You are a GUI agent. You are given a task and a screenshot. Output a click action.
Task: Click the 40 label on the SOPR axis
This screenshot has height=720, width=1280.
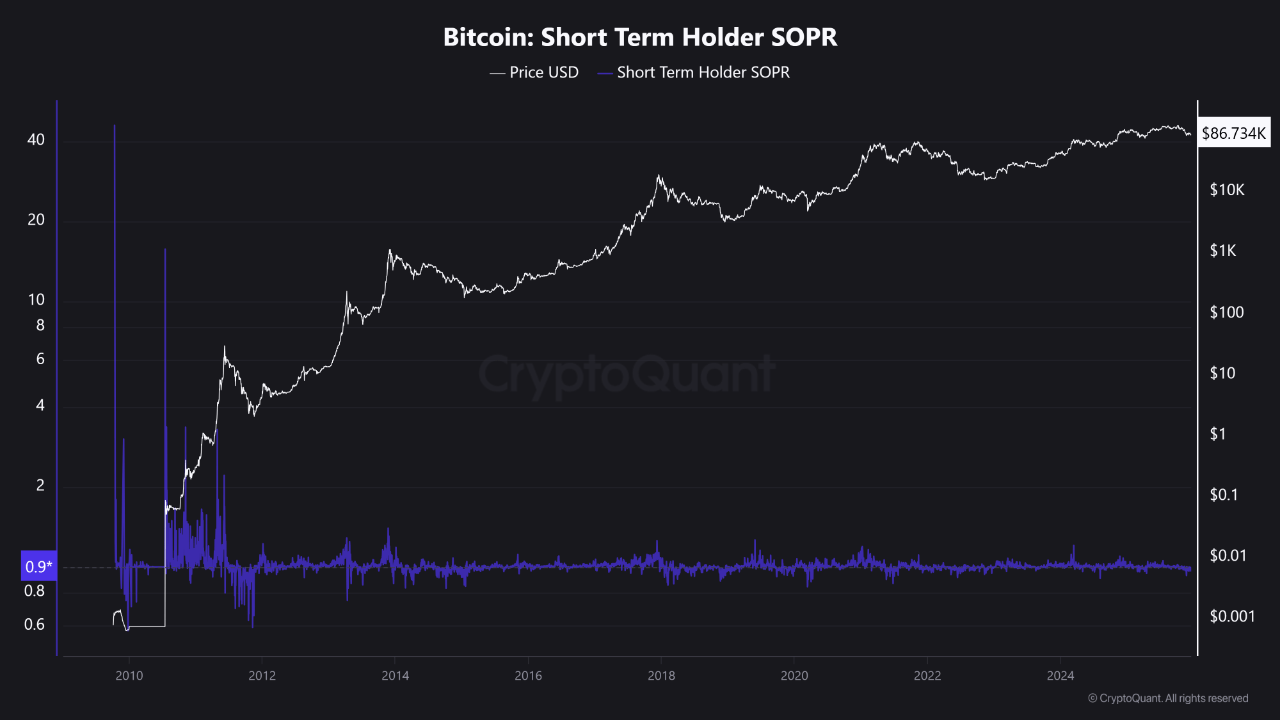pyautogui.click(x=36, y=140)
